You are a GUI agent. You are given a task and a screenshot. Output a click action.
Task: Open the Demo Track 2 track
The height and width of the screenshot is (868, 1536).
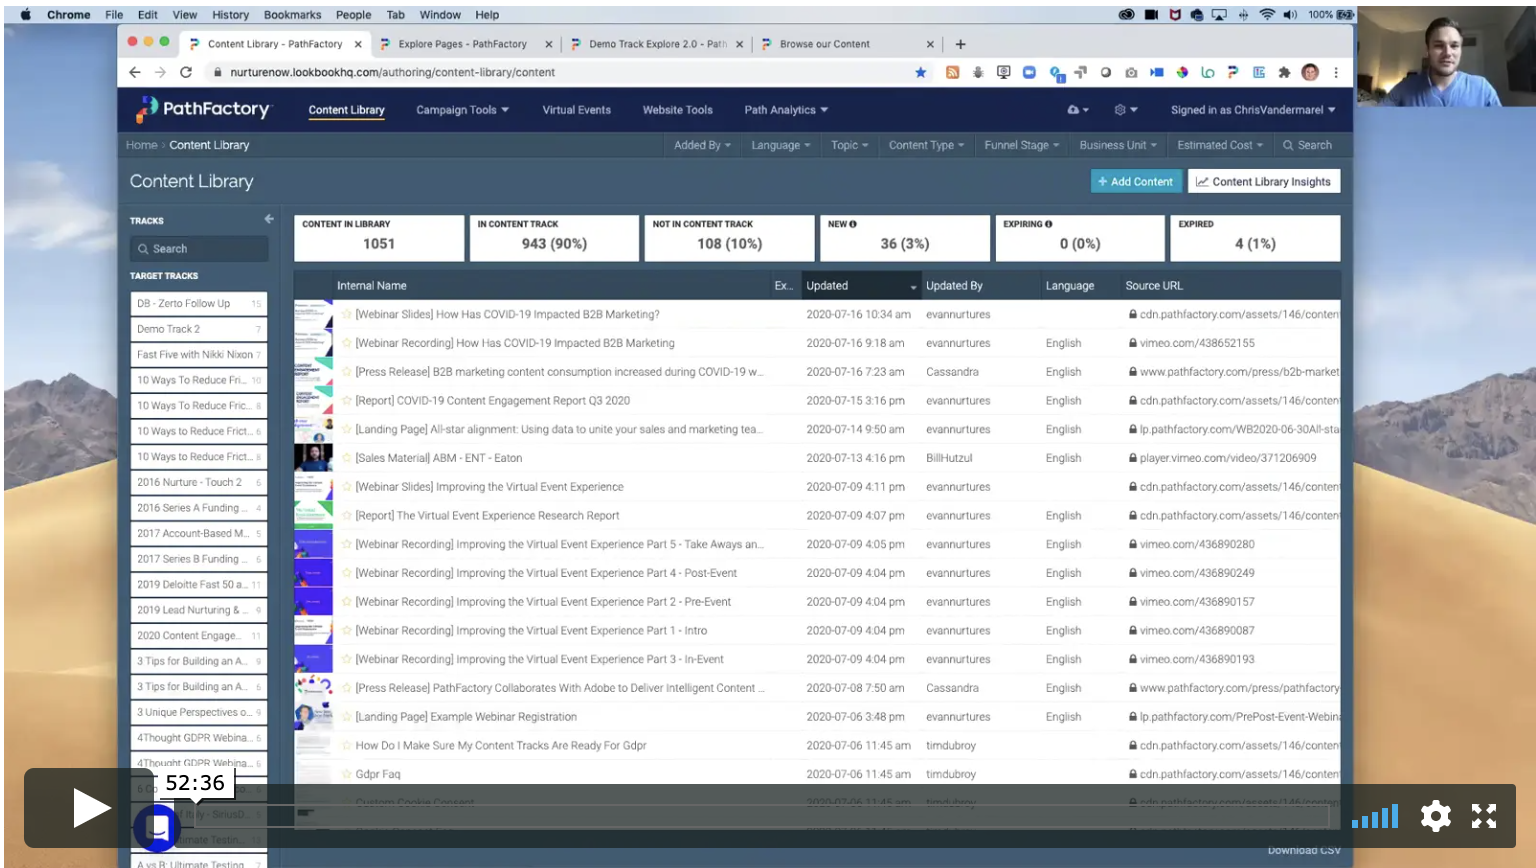pyautogui.click(x=198, y=329)
